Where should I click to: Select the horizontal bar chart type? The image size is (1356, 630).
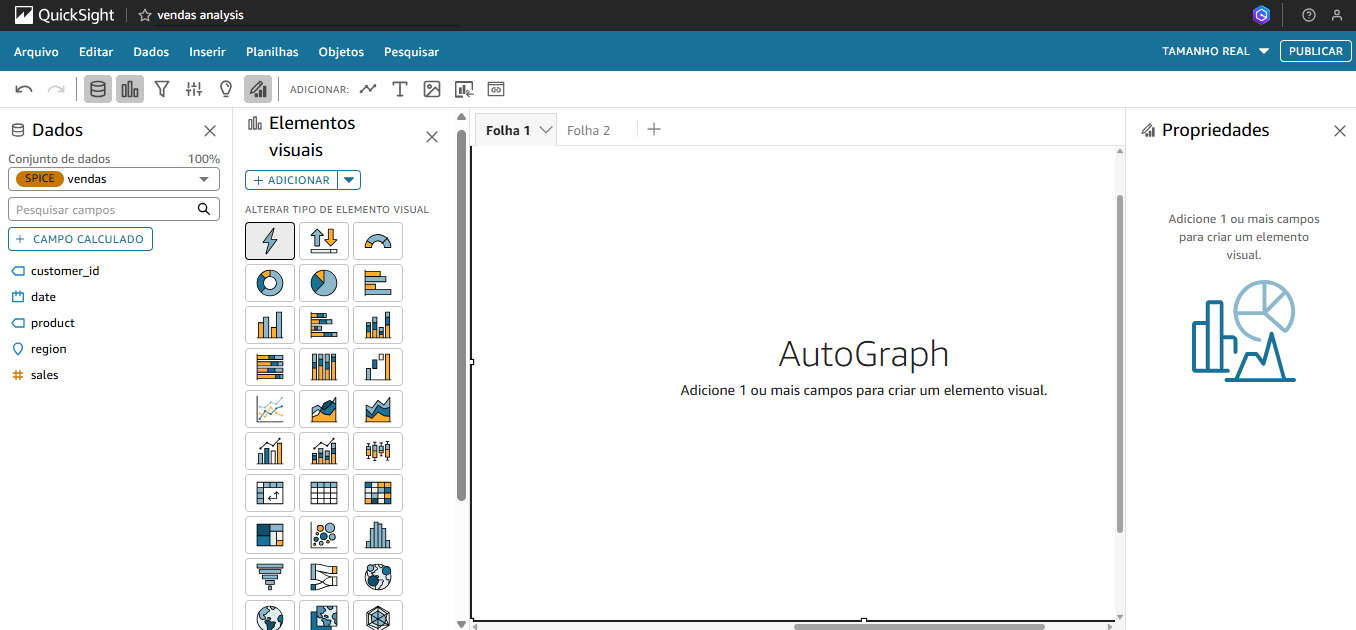378,283
